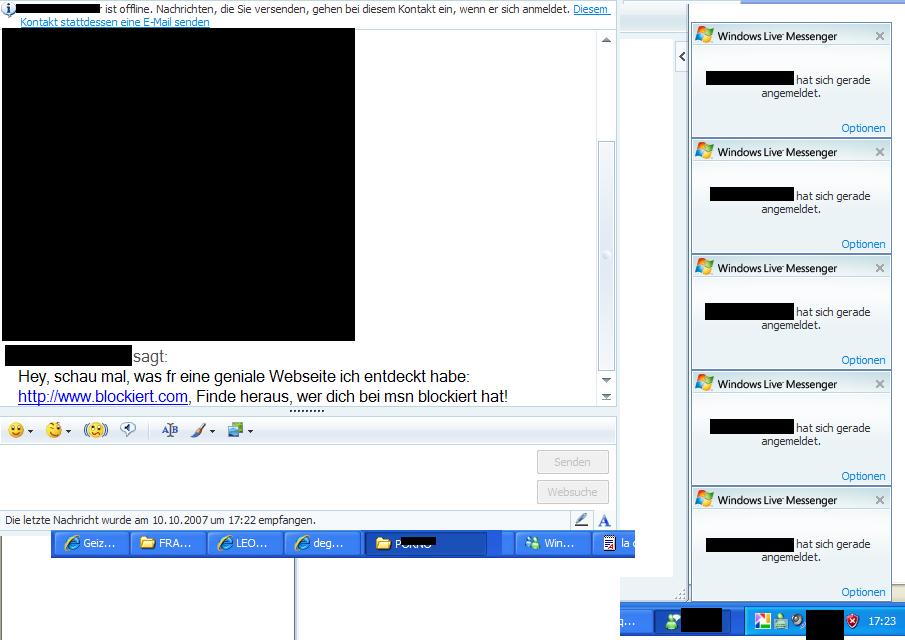Jump to newest message via bottom arrow
Screen dimensions: 905x640
click(x=607, y=396)
